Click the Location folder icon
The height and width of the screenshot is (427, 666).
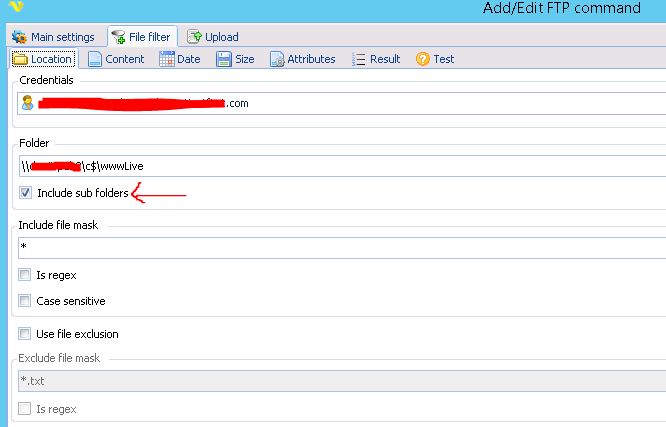click(19, 59)
